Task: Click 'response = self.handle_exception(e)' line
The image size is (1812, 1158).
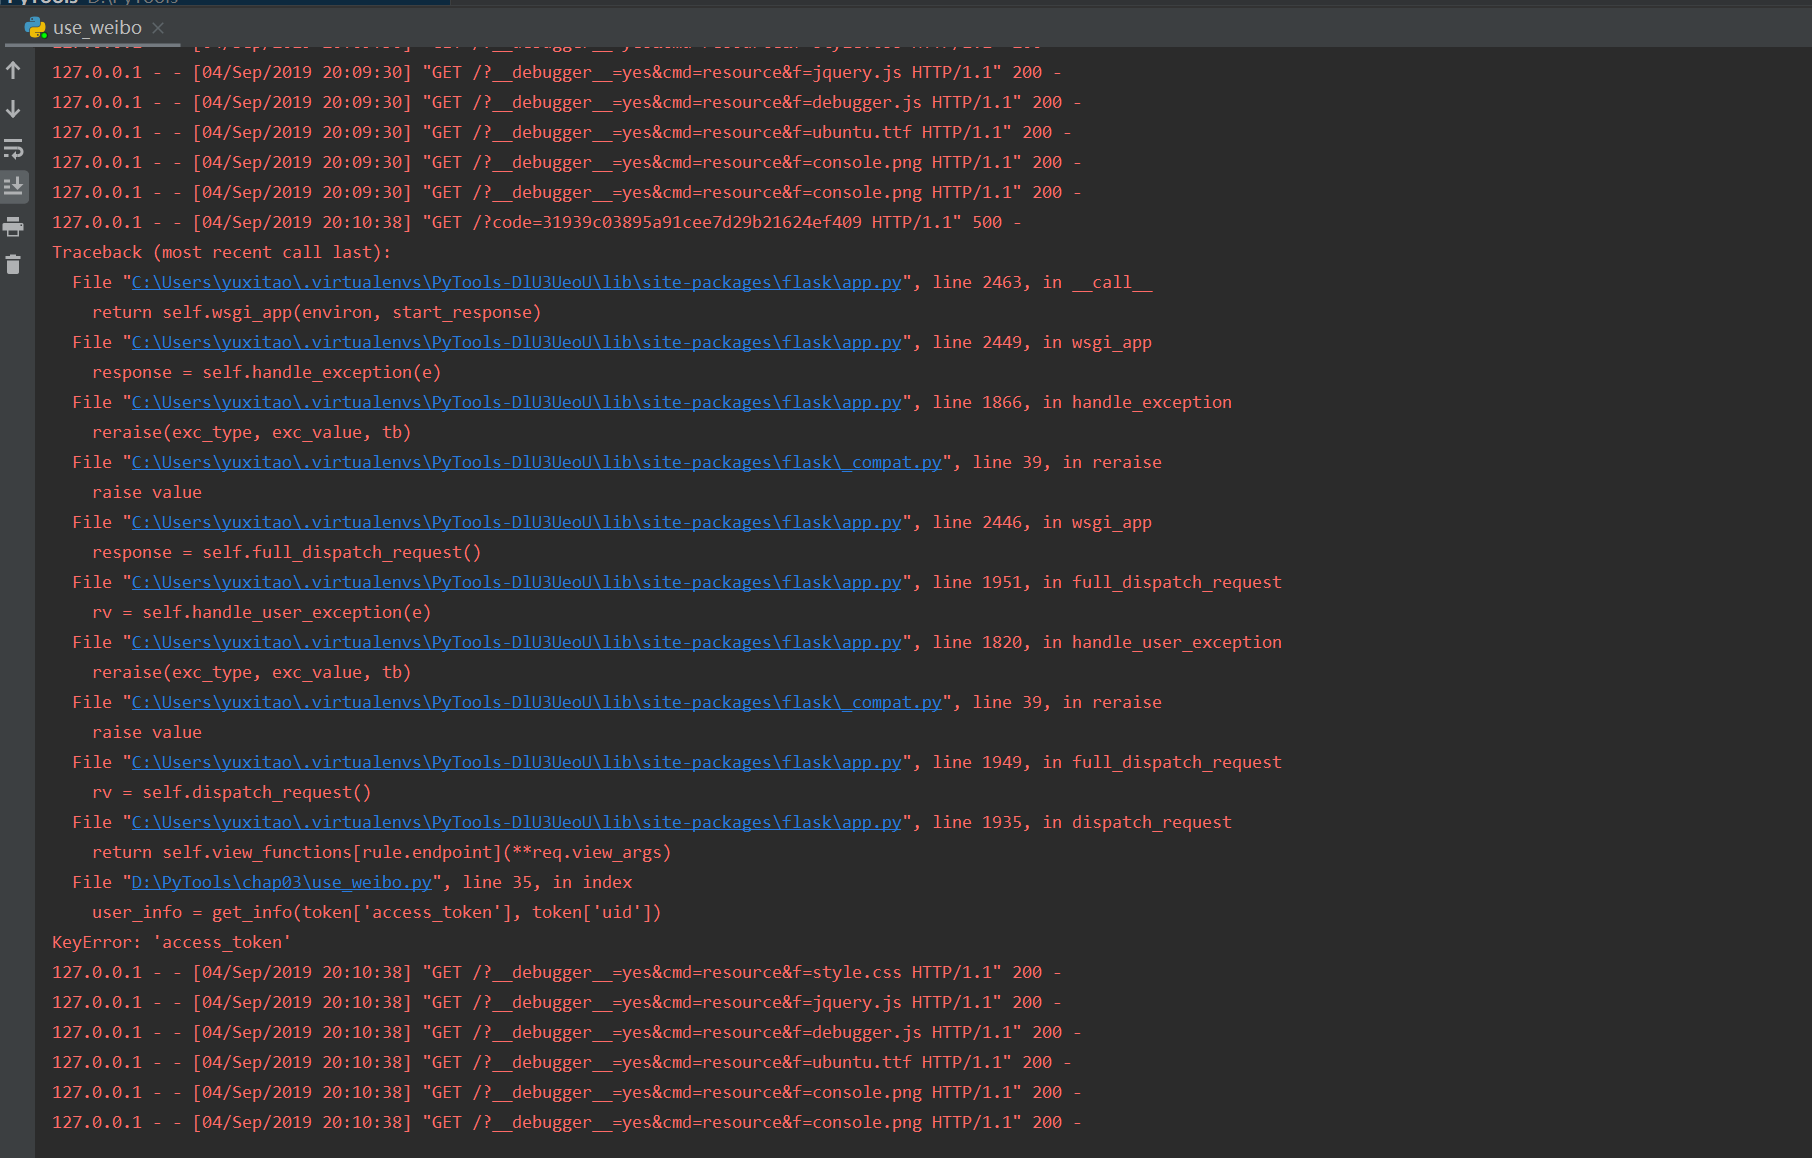Action: click(x=266, y=372)
